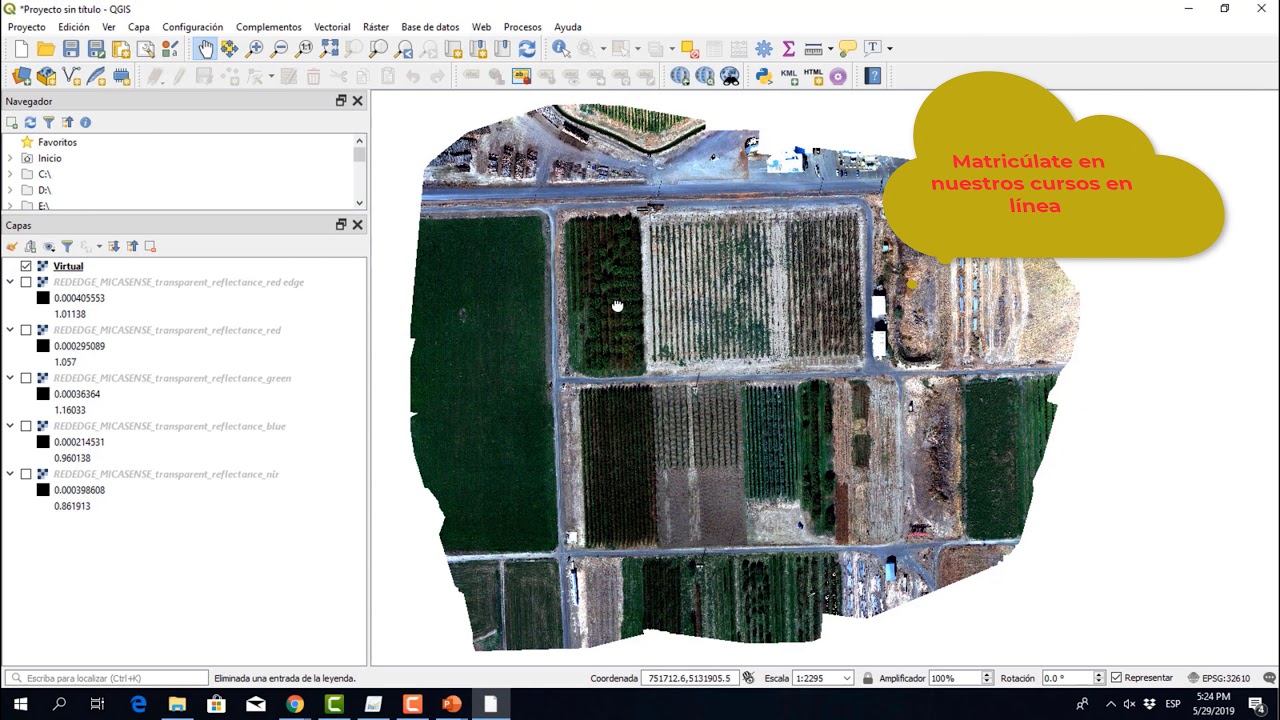This screenshot has height=720, width=1280.
Task: Float the Navegador panel
Action: (341, 101)
